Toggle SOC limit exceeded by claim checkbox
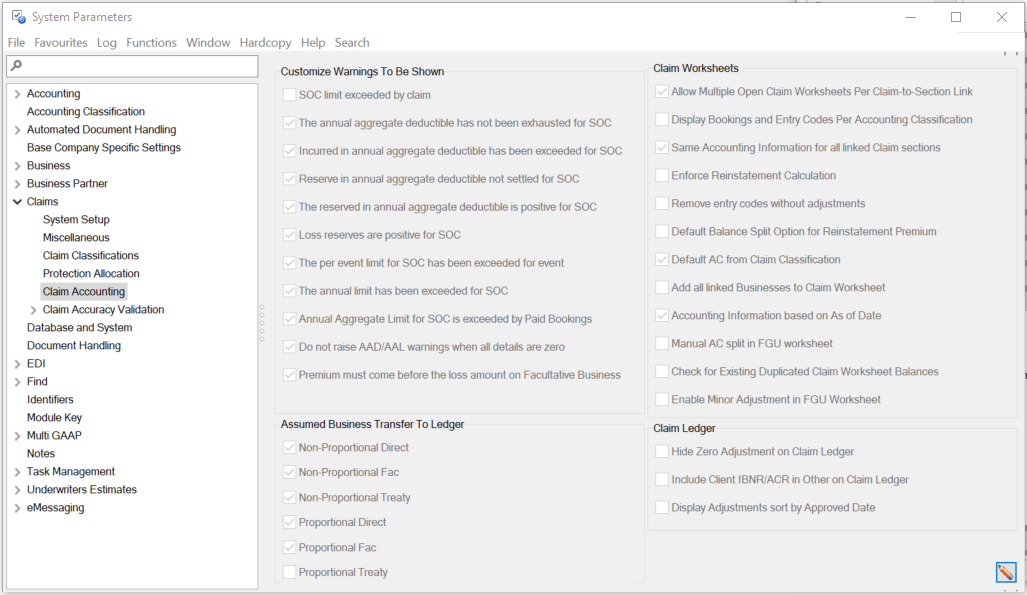 click(290, 95)
